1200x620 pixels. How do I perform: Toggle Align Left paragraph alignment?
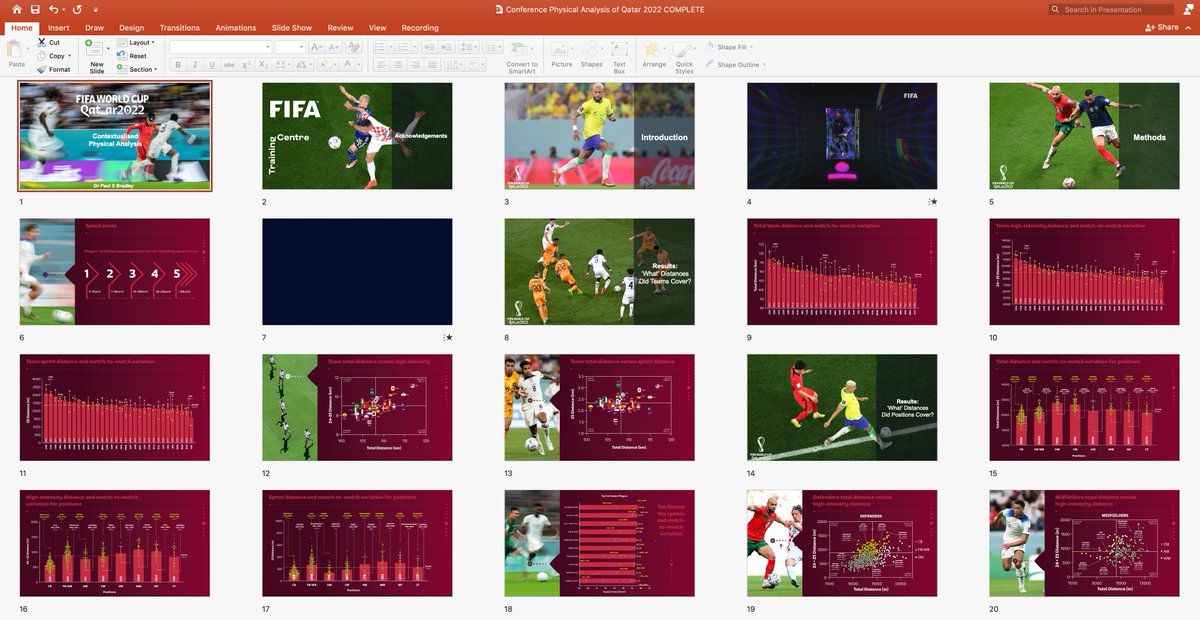point(382,65)
